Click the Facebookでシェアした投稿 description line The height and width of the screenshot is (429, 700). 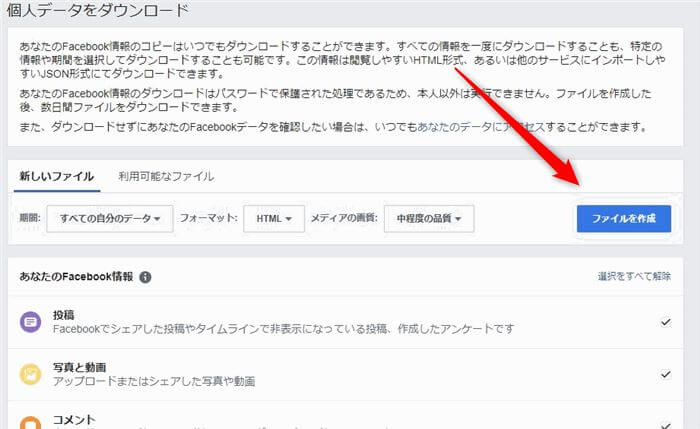pyautogui.click(x=283, y=329)
